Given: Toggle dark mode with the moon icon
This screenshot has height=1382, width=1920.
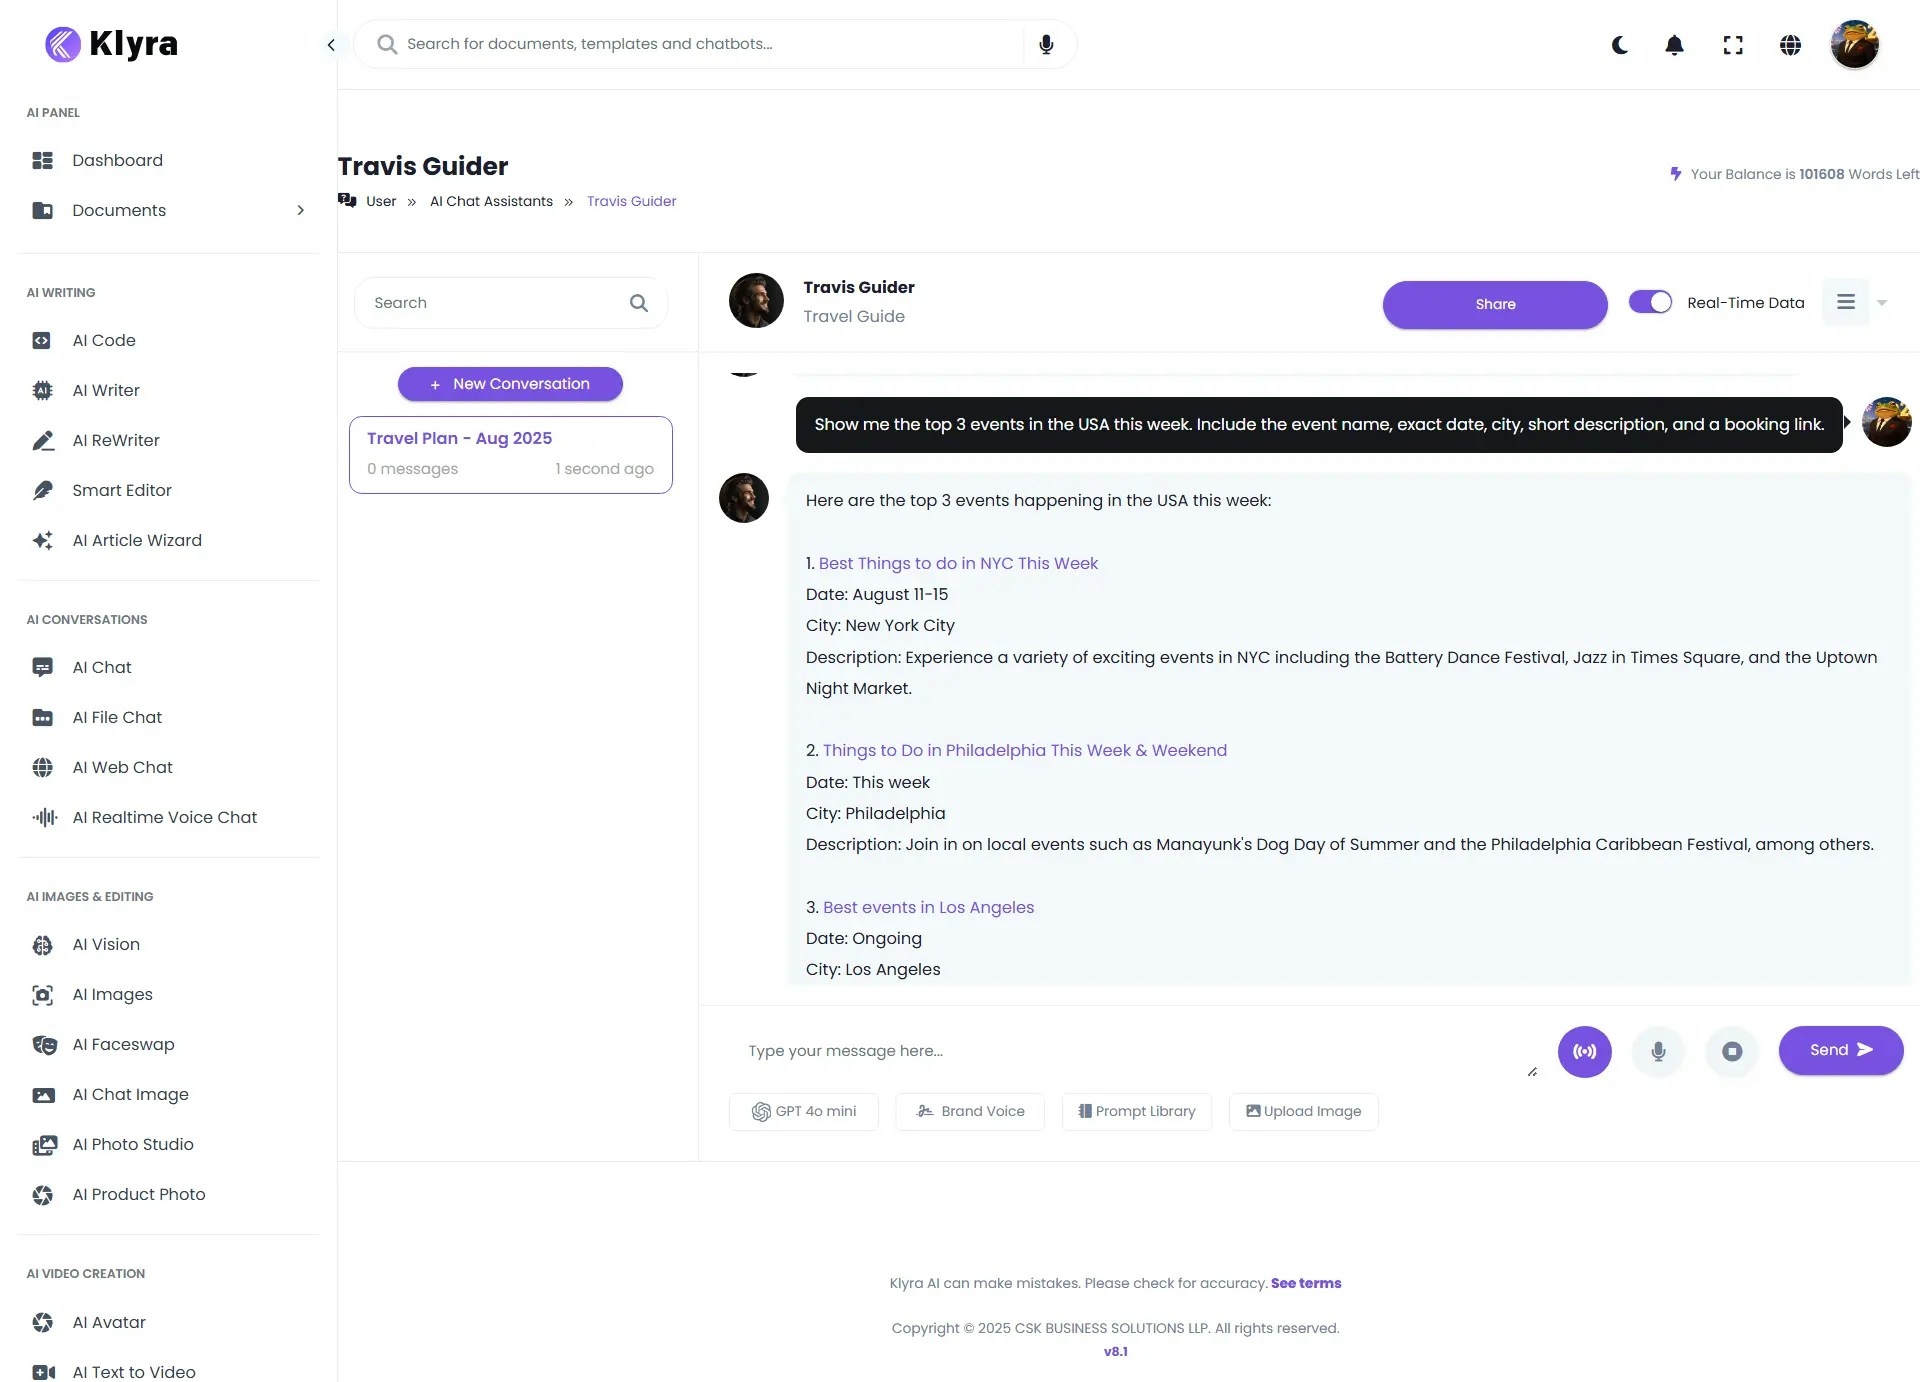Looking at the screenshot, I should tap(1620, 45).
